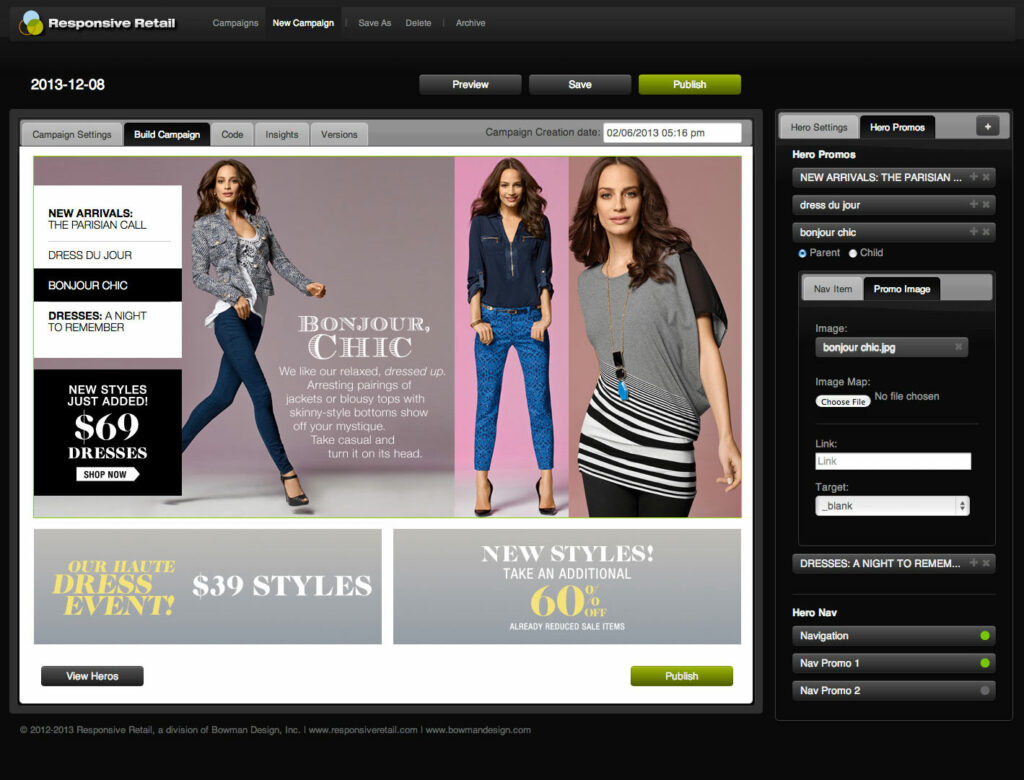The image size is (1024, 780).
Task: Click the plus icon on DRESSES: A NIGHT row
Action: [x=973, y=562]
